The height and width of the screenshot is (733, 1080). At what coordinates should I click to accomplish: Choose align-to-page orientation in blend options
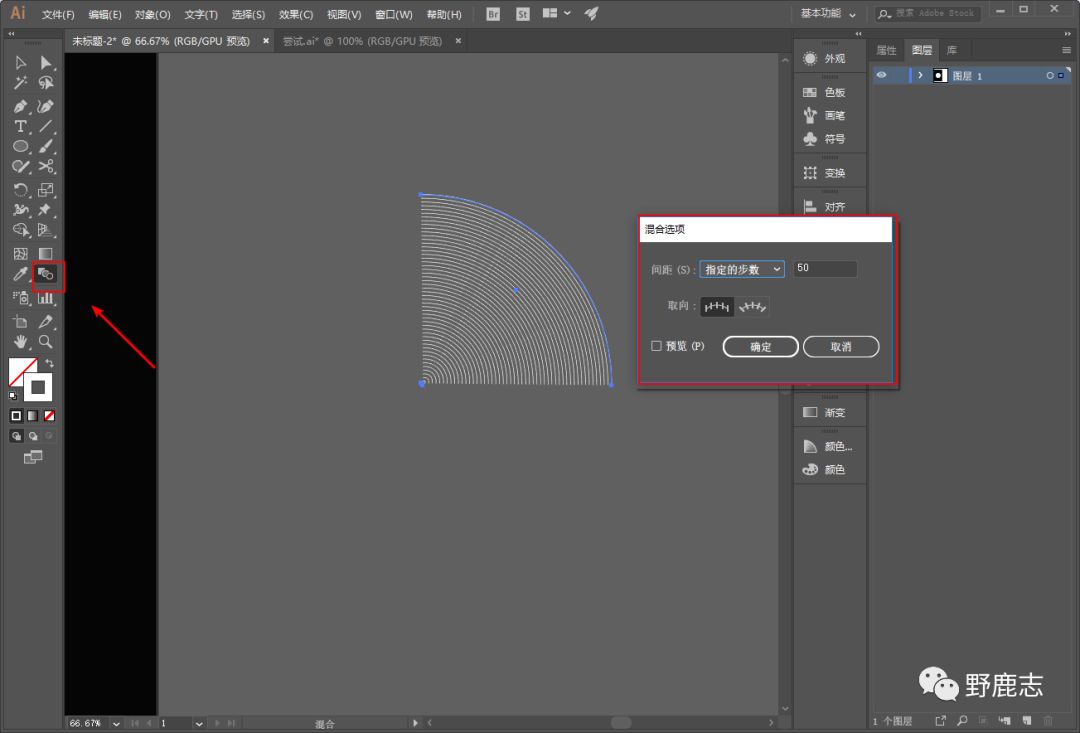(716, 307)
